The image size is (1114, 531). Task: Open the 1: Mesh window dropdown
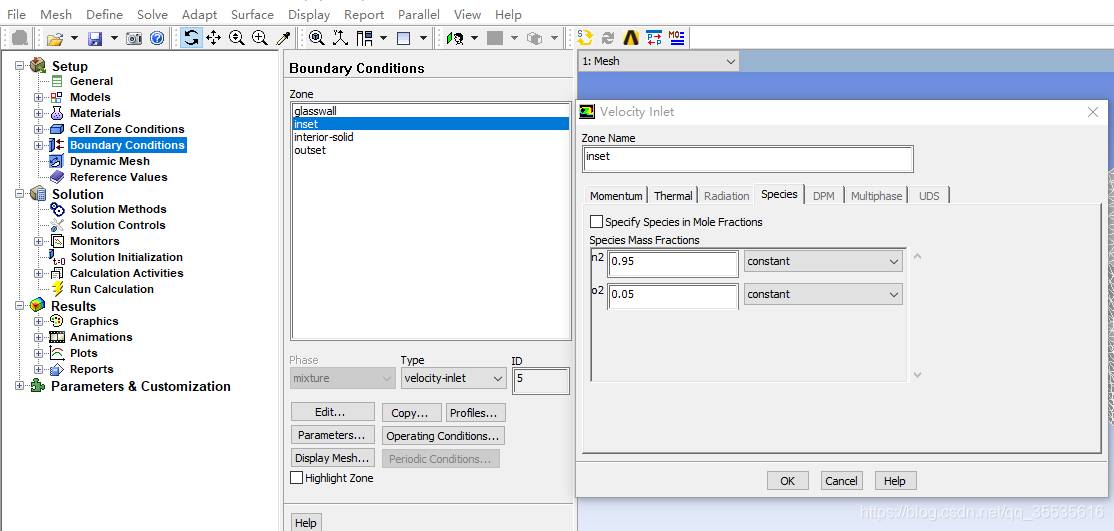point(659,61)
